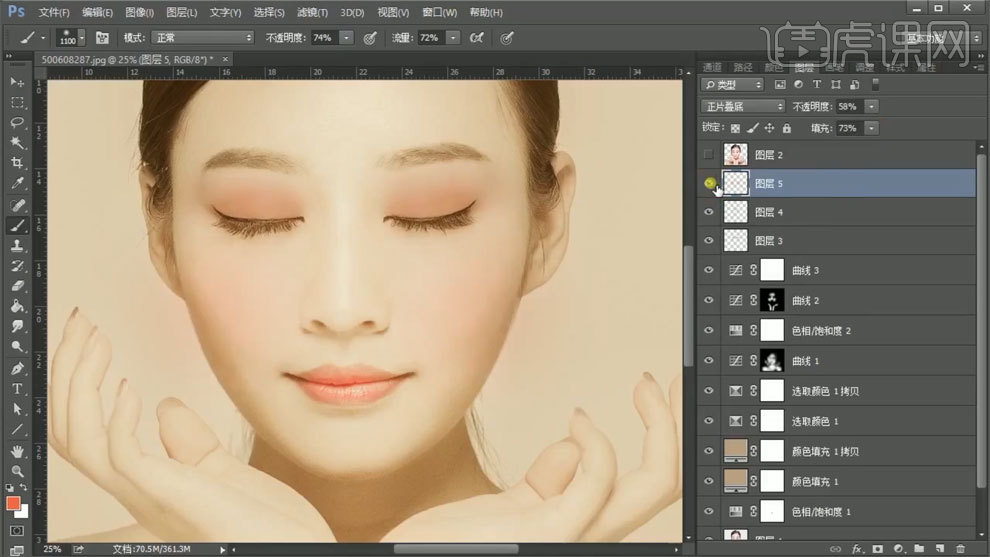This screenshot has height=557, width=990.
Task: Open the layer 不透明度 58% slider arrow
Action: 872,106
